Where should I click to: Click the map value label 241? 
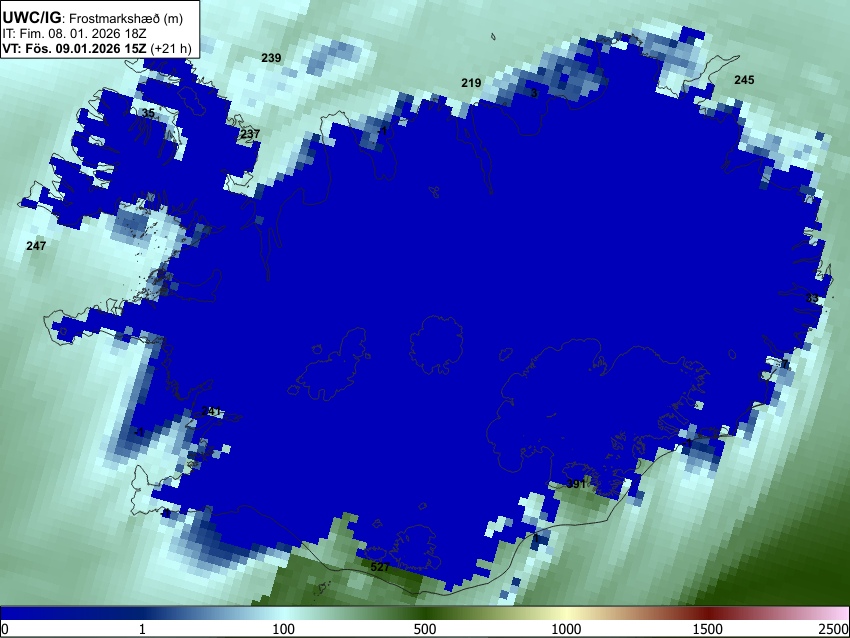(x=211, y=411)
